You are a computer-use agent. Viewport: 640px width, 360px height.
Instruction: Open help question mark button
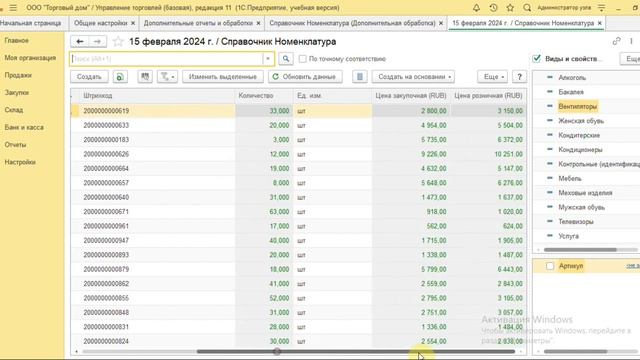point(519,77)
